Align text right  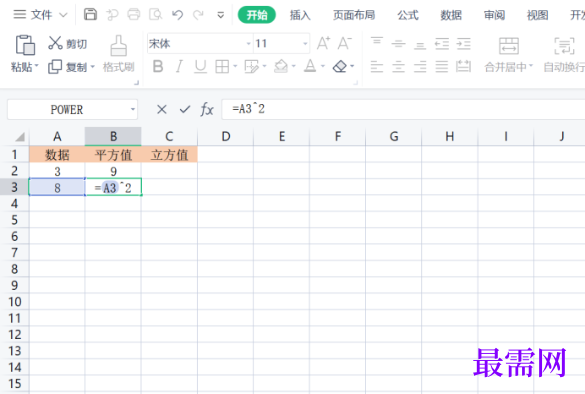tap(420, 67)
